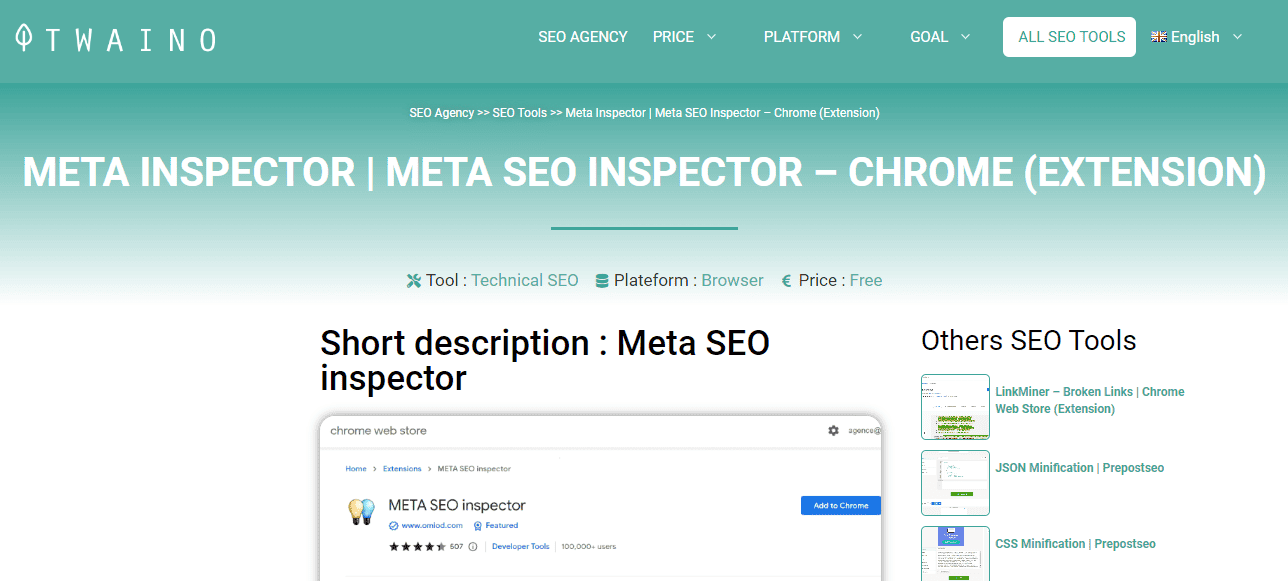
Task: Click the rating info circle icon
Action: 473,547
